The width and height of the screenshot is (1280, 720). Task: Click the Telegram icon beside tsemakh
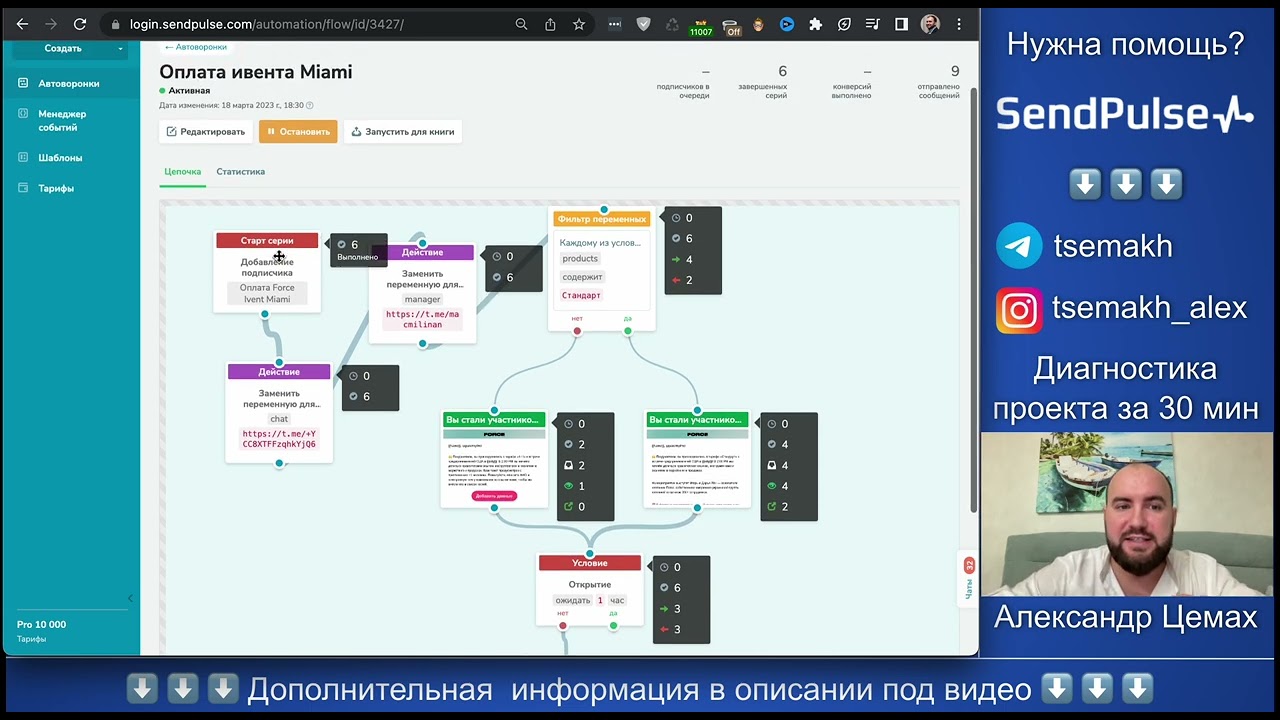pos(1019,246)
